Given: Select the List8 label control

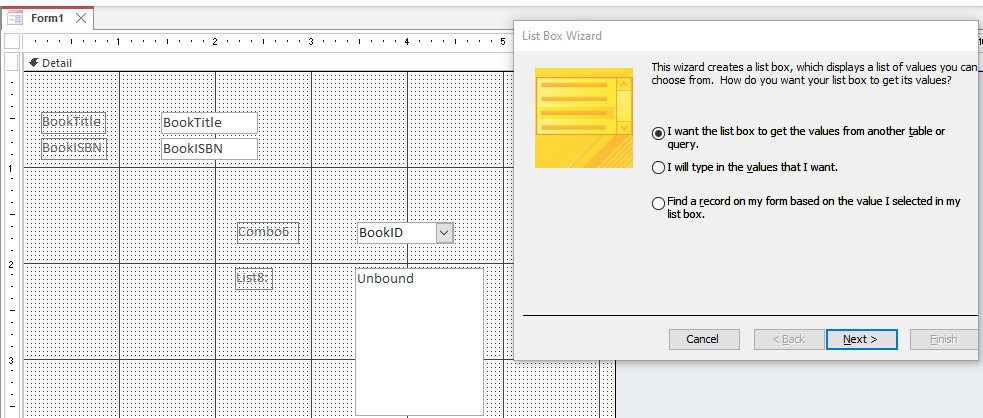Looking at the screenshot, I should pyautogui.click(x=254, y=278).
